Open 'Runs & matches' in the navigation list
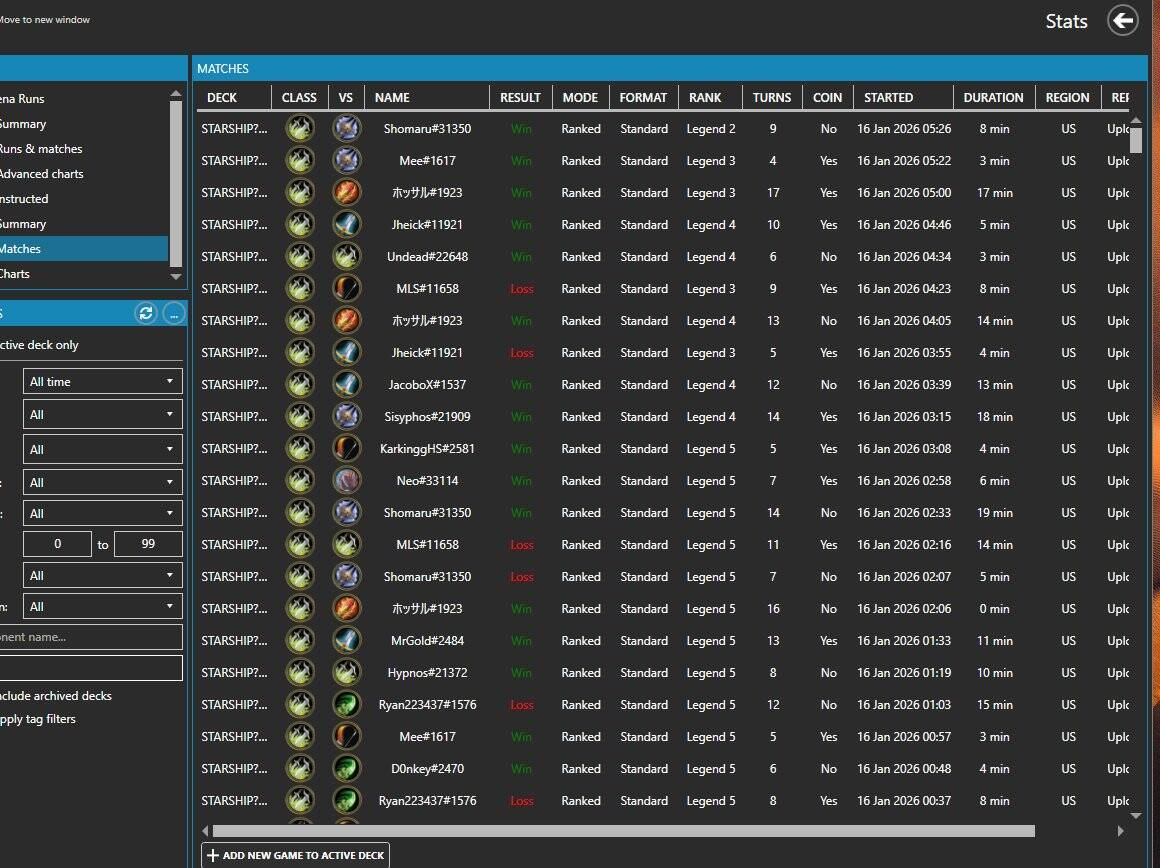 (40, 149)
